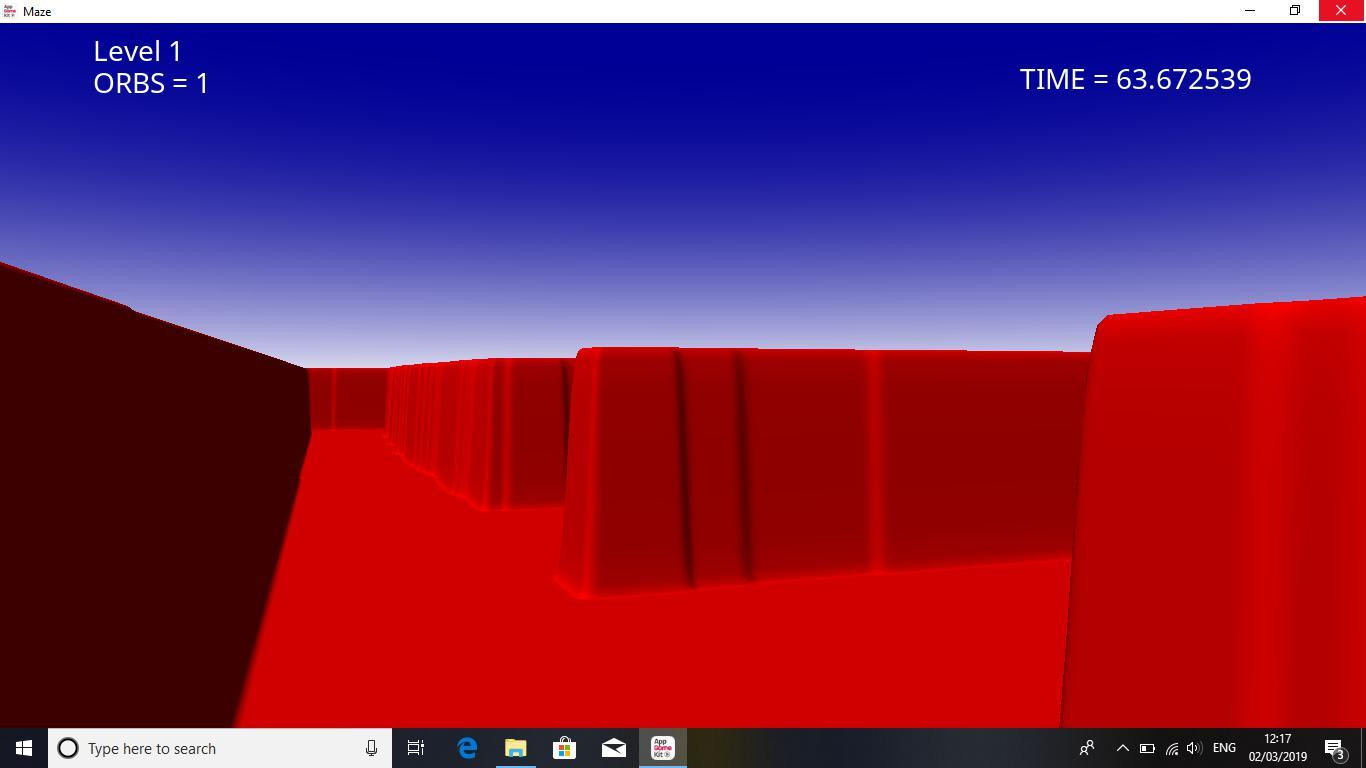The width and height of the screenshot is (1366, 768).
Task: Minimize the Maze game window
Action: click(1249, 11)
